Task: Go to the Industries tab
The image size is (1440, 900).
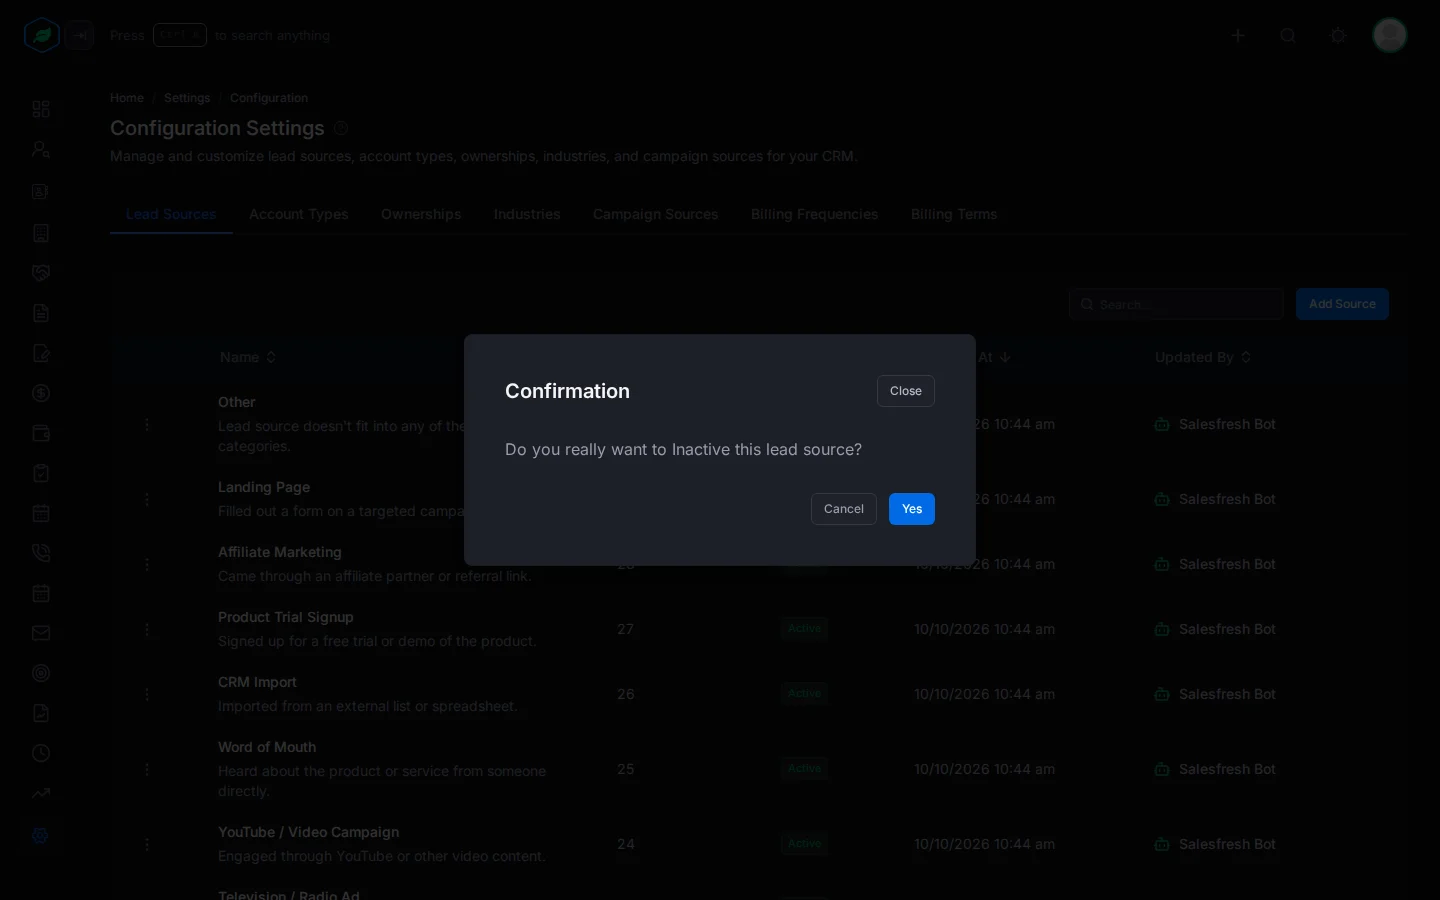Action: coord(527,214)
